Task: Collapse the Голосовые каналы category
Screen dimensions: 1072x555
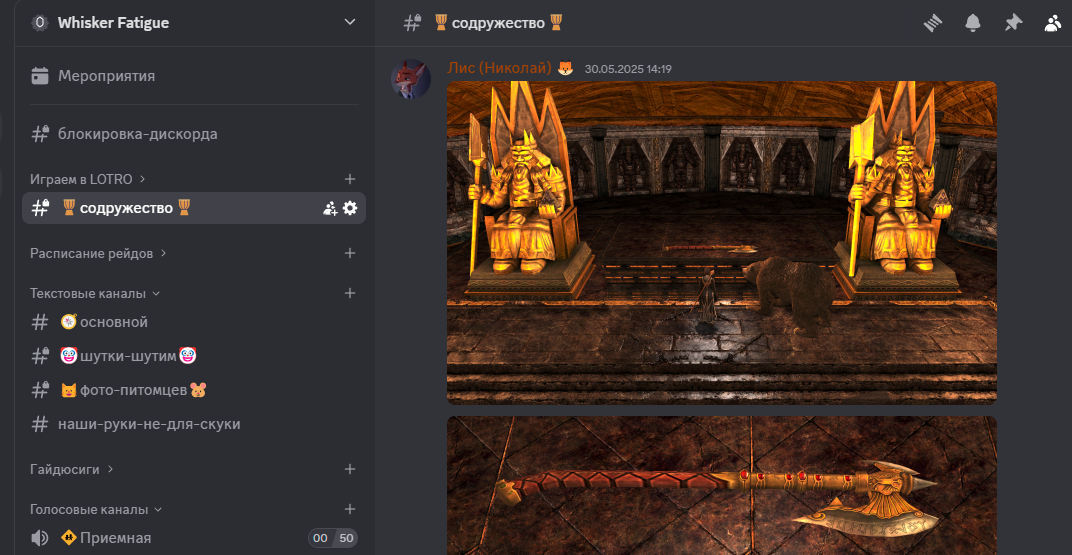Action: pyautogui.click(x=95, y=509)
